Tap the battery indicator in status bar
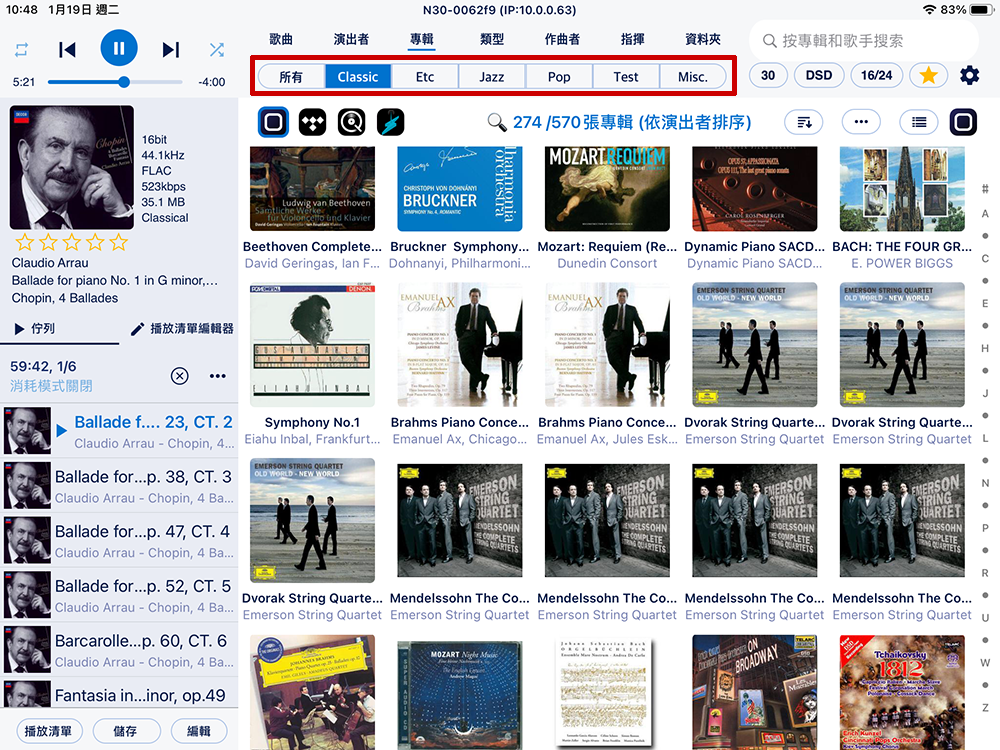This screenshot has height=750, width=1000. (981, 10)
